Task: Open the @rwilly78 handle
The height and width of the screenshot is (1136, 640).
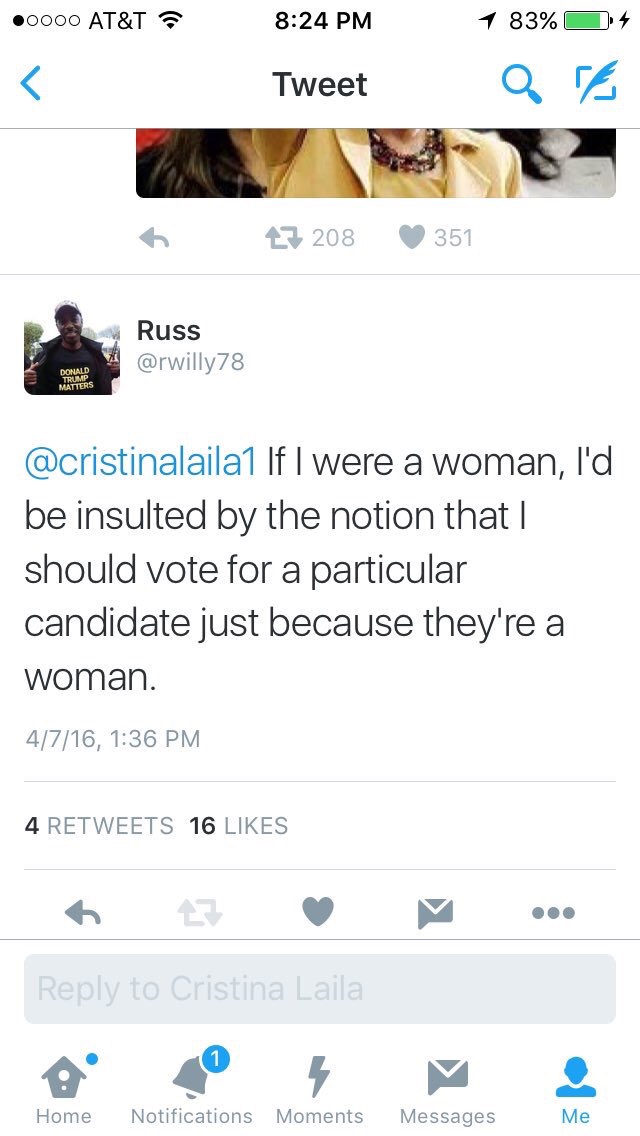Action: [x=190, y=362]
